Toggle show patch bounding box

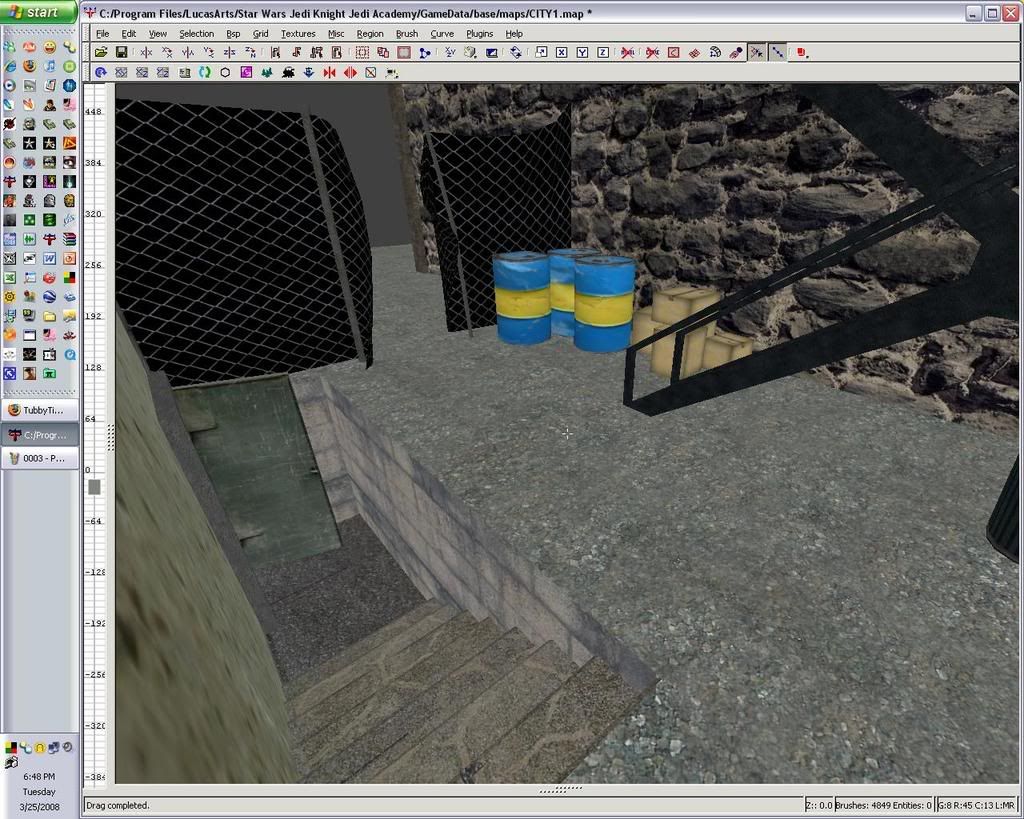coord(673,52)
